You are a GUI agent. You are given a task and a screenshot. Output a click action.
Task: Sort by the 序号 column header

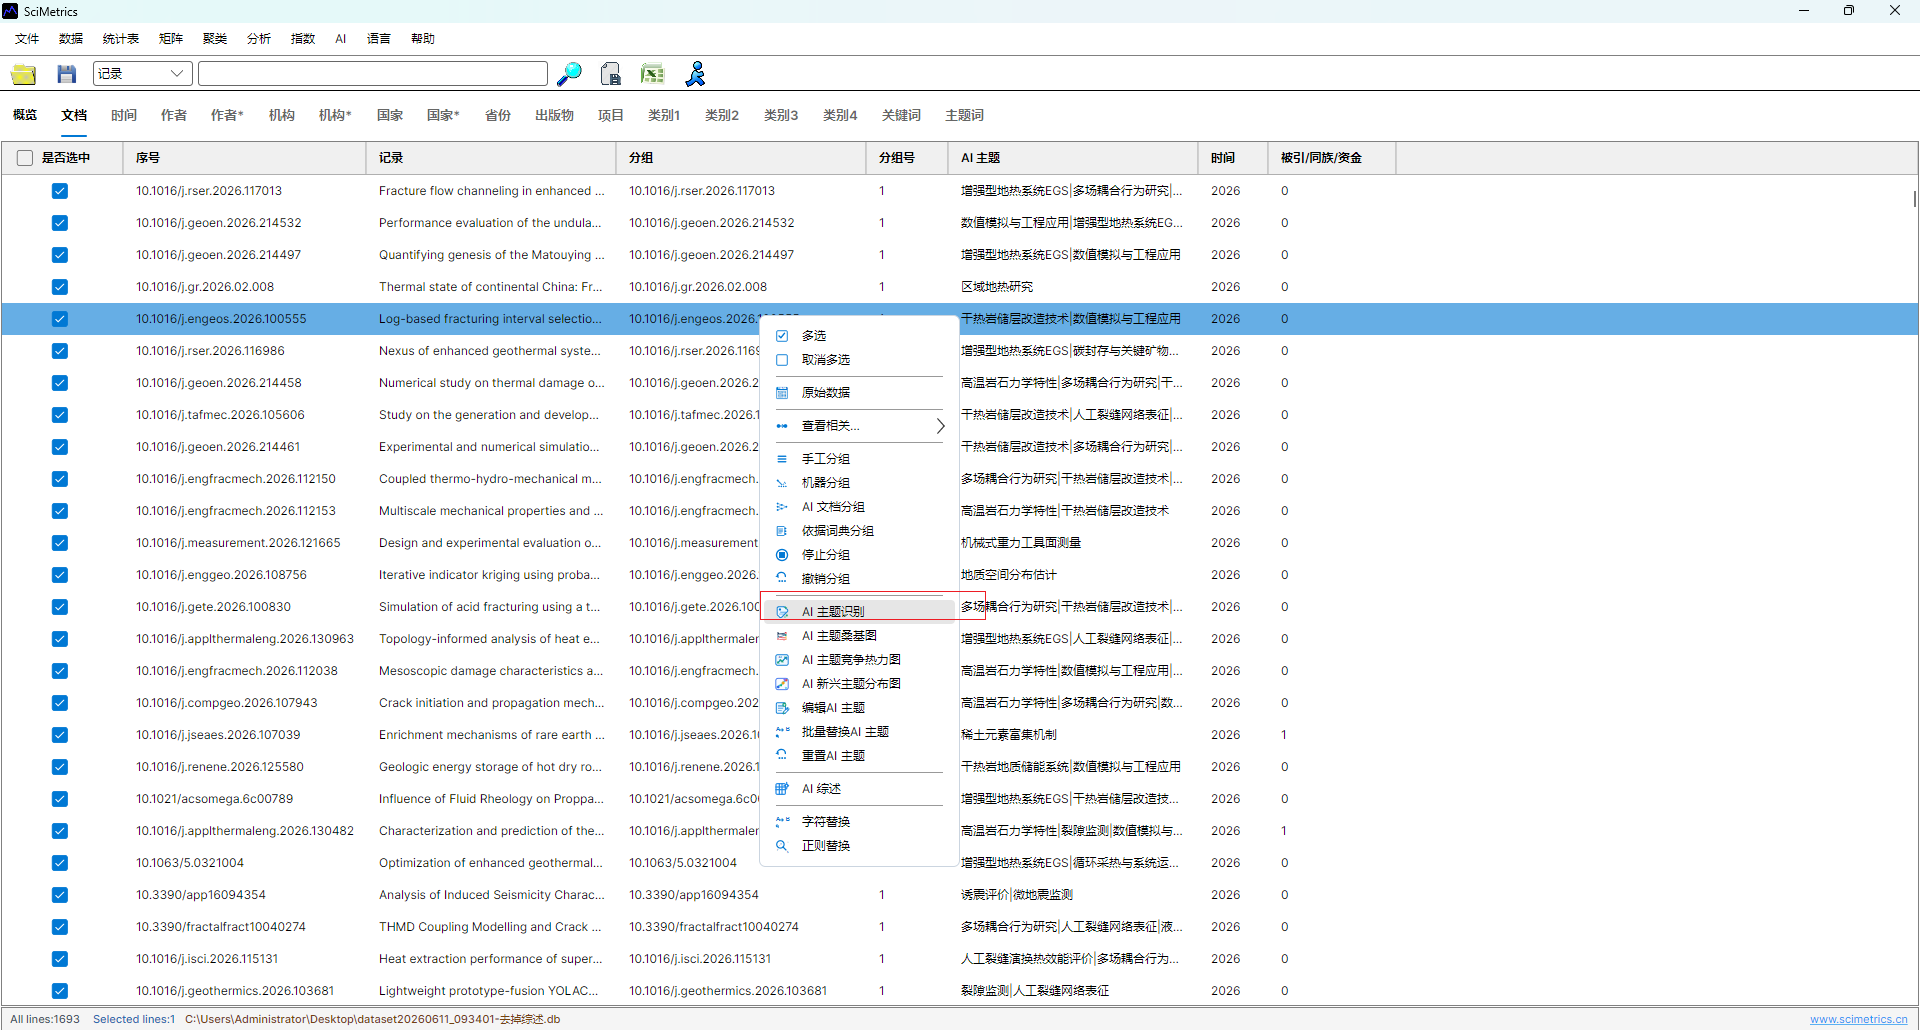click(244, 158)
